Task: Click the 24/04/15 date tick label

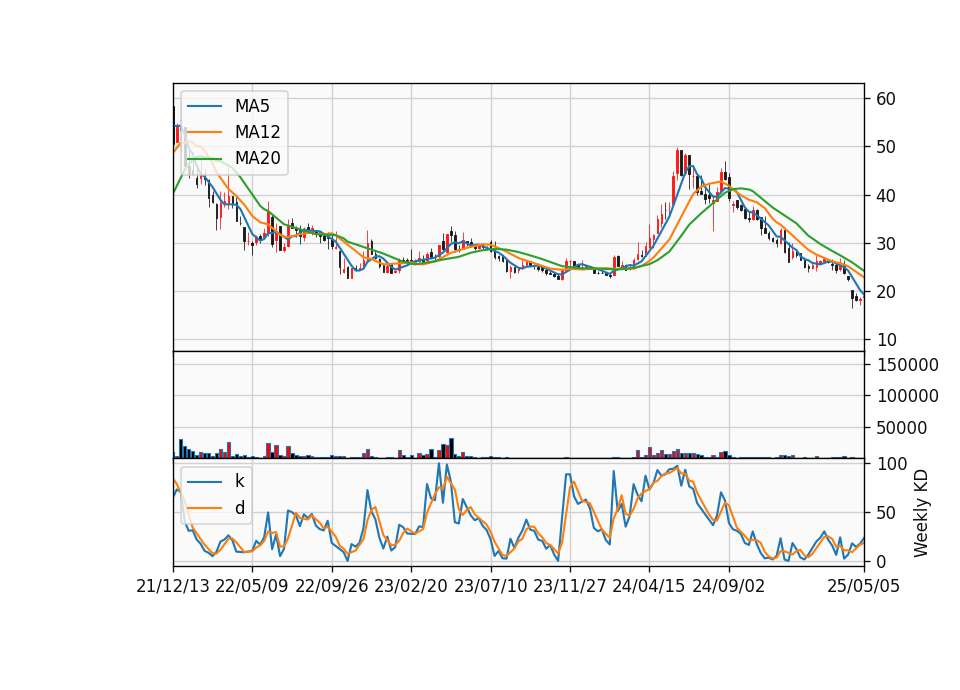Action: coord(649,587)
